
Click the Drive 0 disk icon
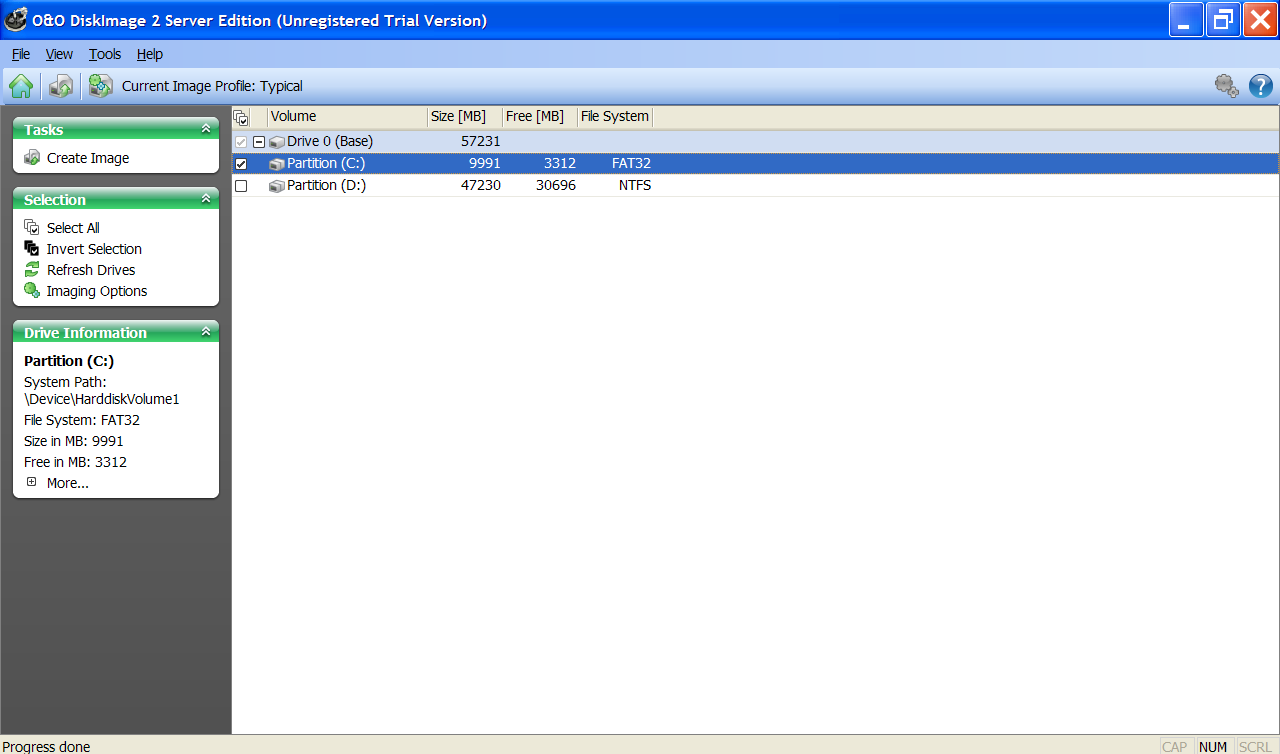click(x=277, y=142)
